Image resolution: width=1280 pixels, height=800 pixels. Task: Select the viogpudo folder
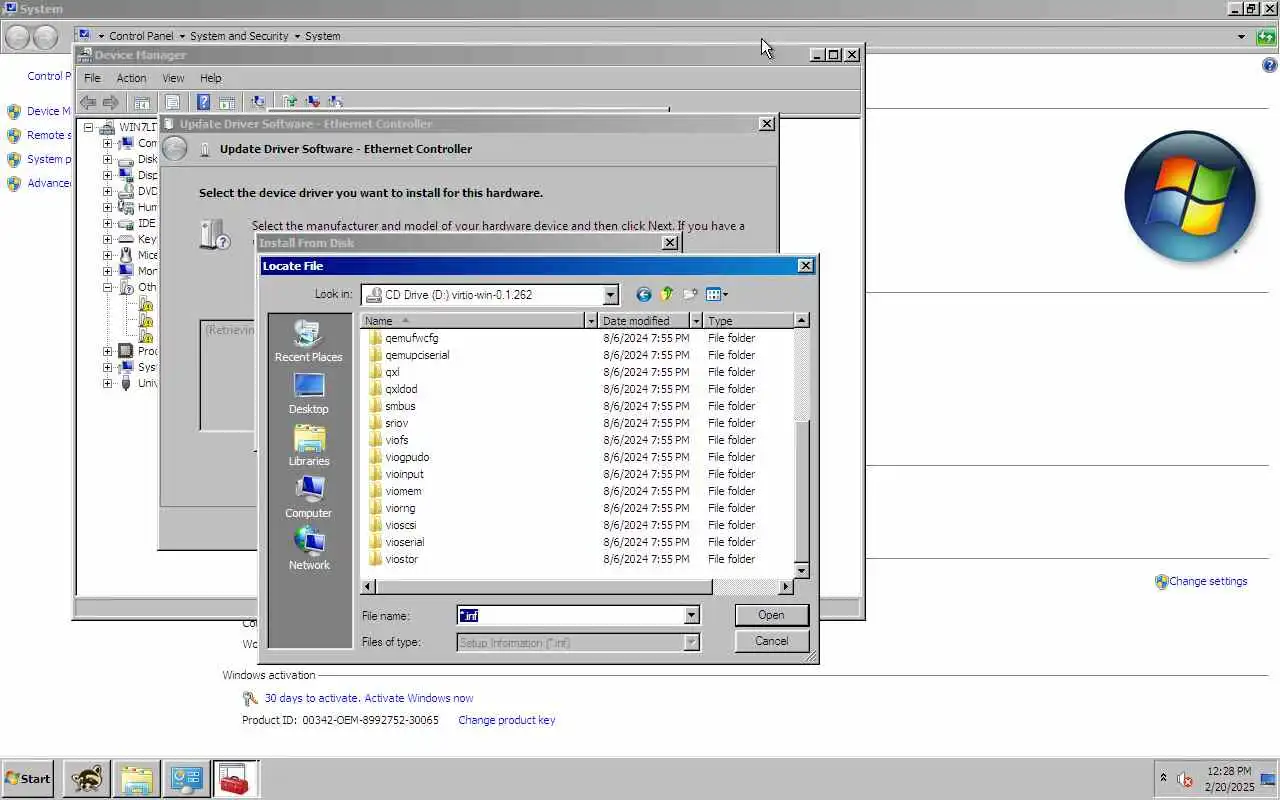pos(406,457)
